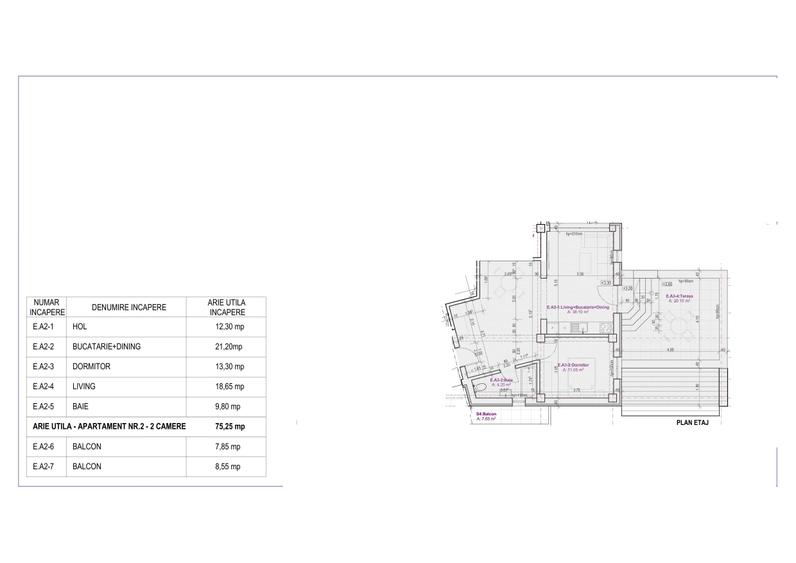Select the '8,55 mp' area value
796x563 pixels.
click(x=228, y=467)
